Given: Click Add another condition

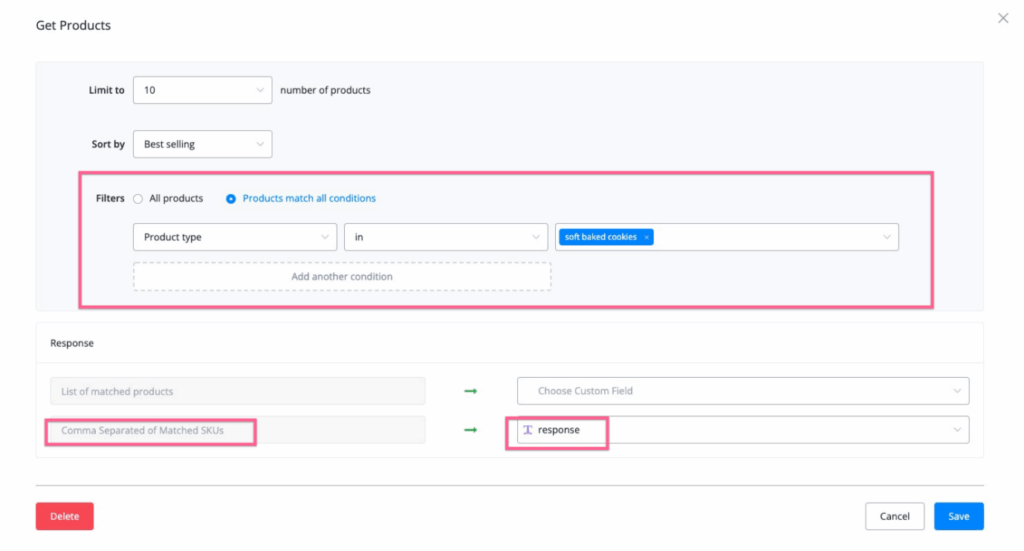Looking at the screenshot, I should coord(342,277).
